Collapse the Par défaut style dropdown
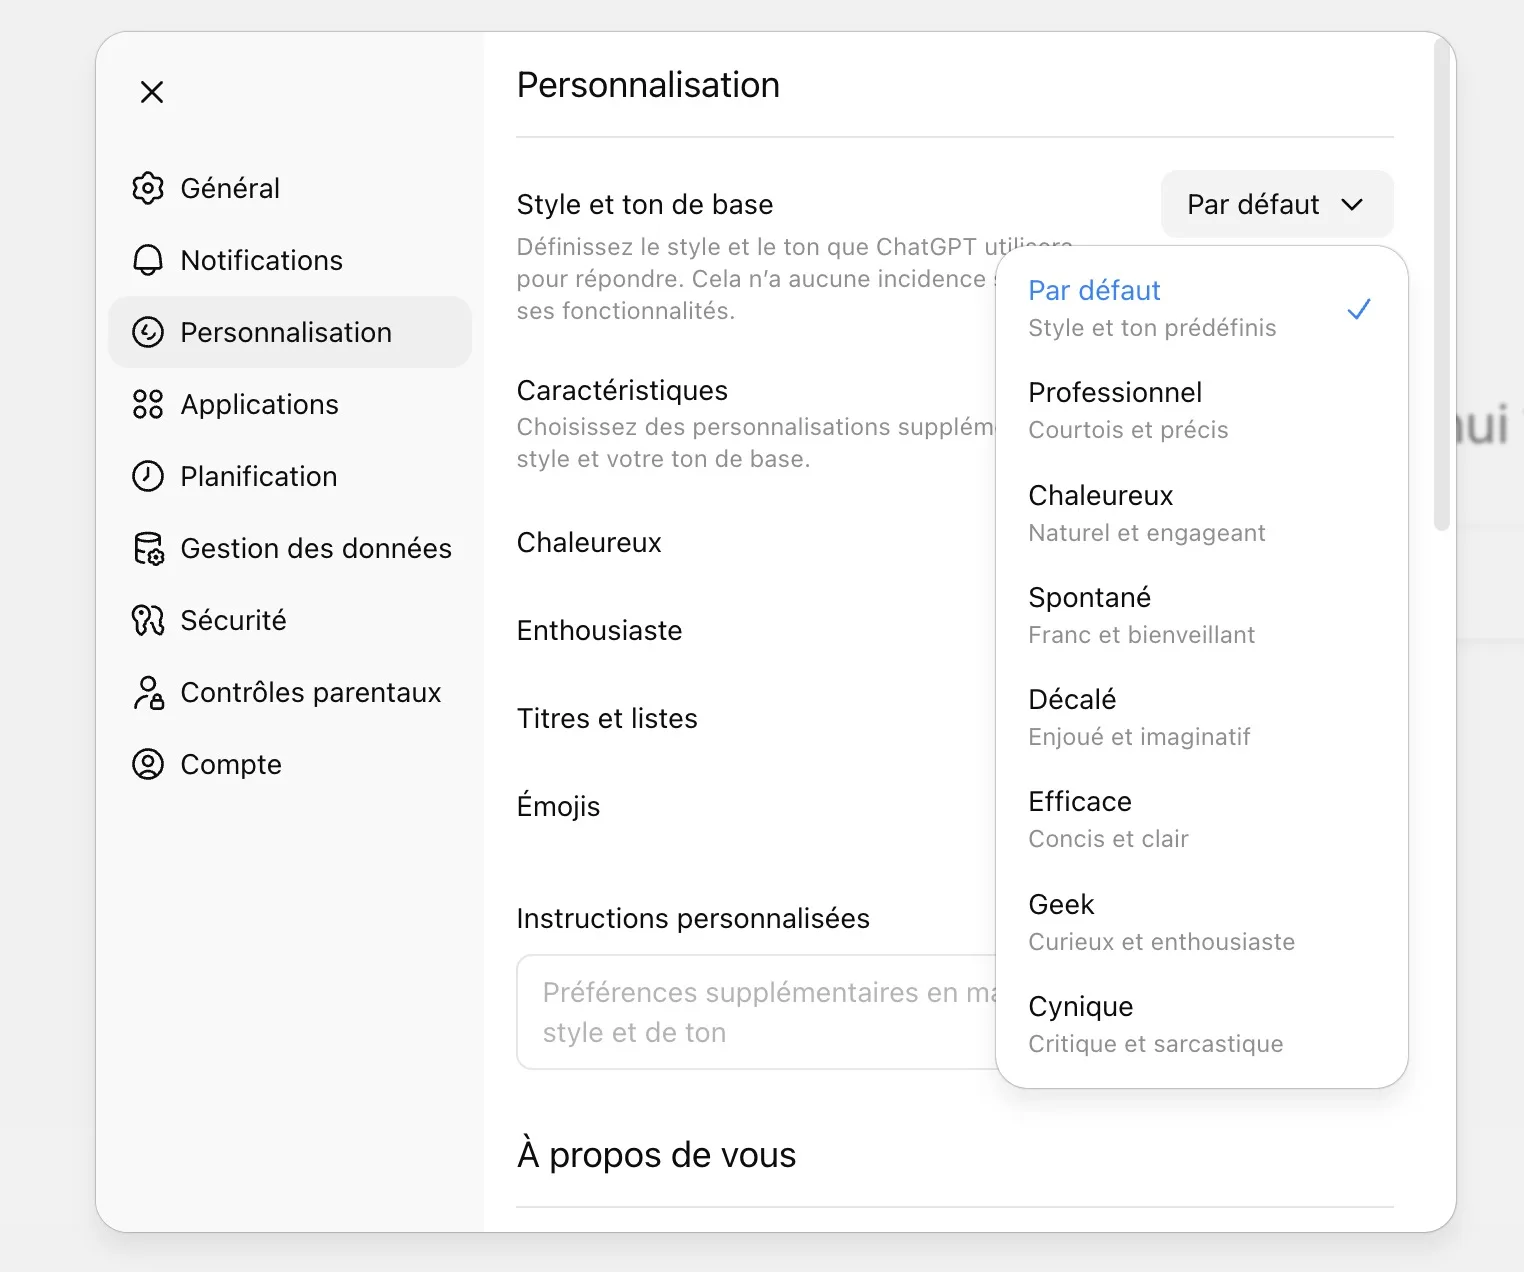The height and width of the screenshot is (1272, 1524). click(x=1276, y=204)
